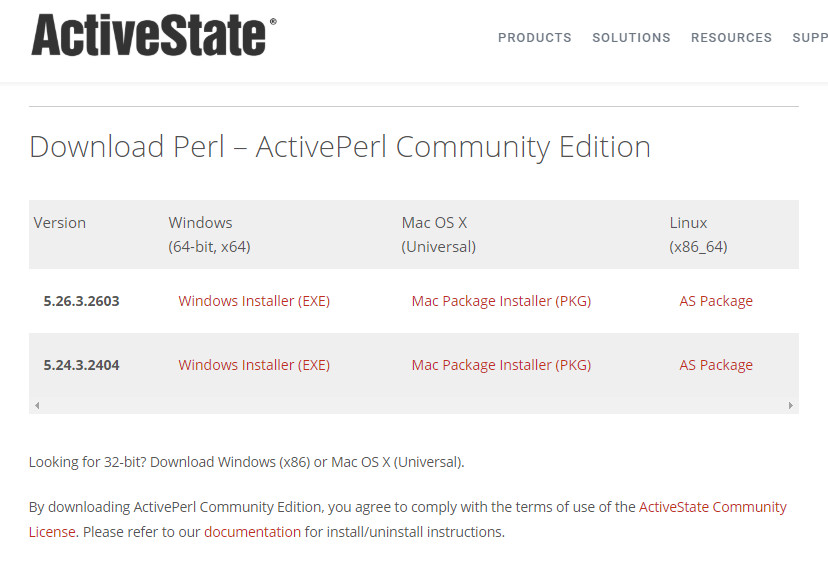Download Windows Installer (EXE) for version 5.24.3.2404

(254, 365)
